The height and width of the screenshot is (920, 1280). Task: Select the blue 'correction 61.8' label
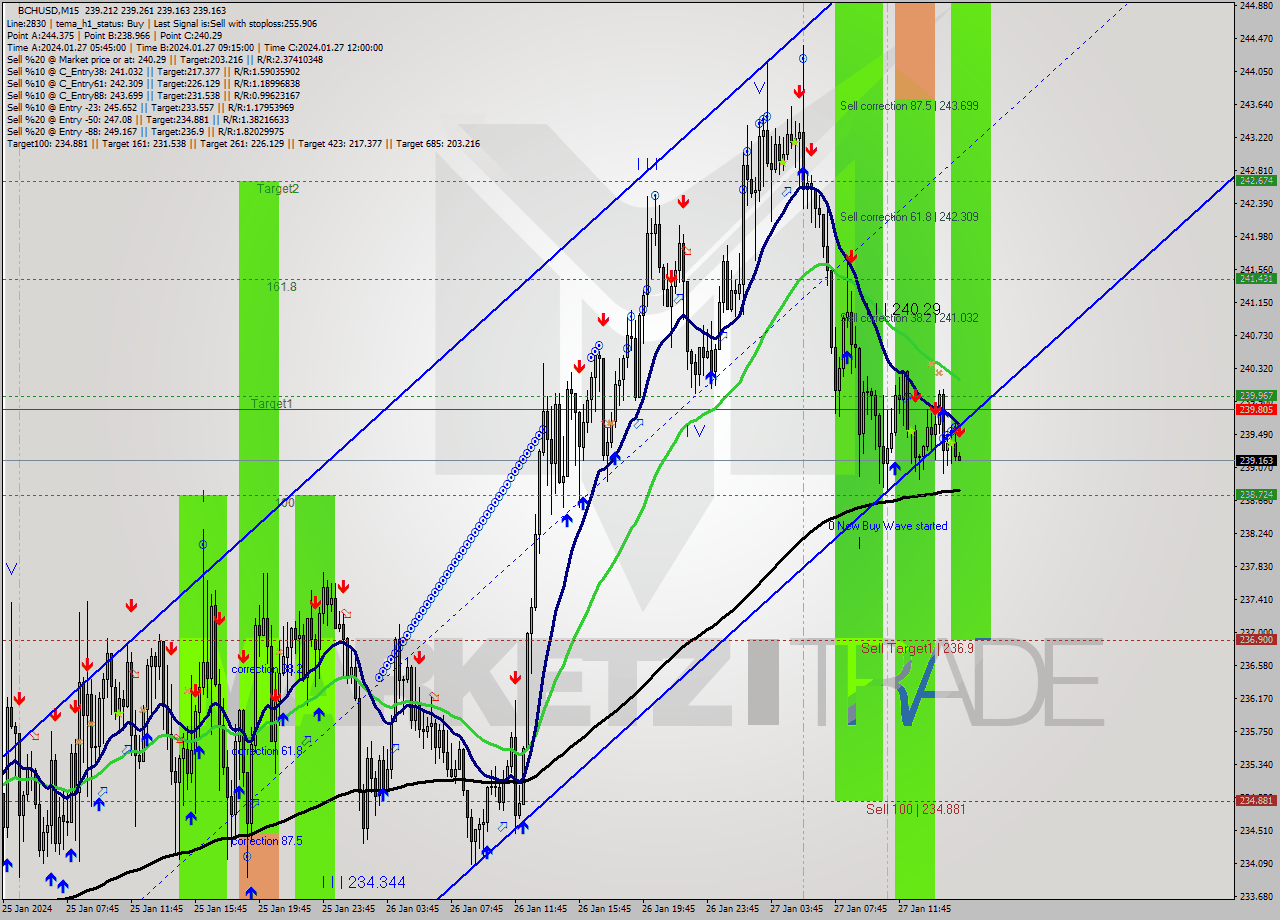pyautogui.click(x=267, y=751)
